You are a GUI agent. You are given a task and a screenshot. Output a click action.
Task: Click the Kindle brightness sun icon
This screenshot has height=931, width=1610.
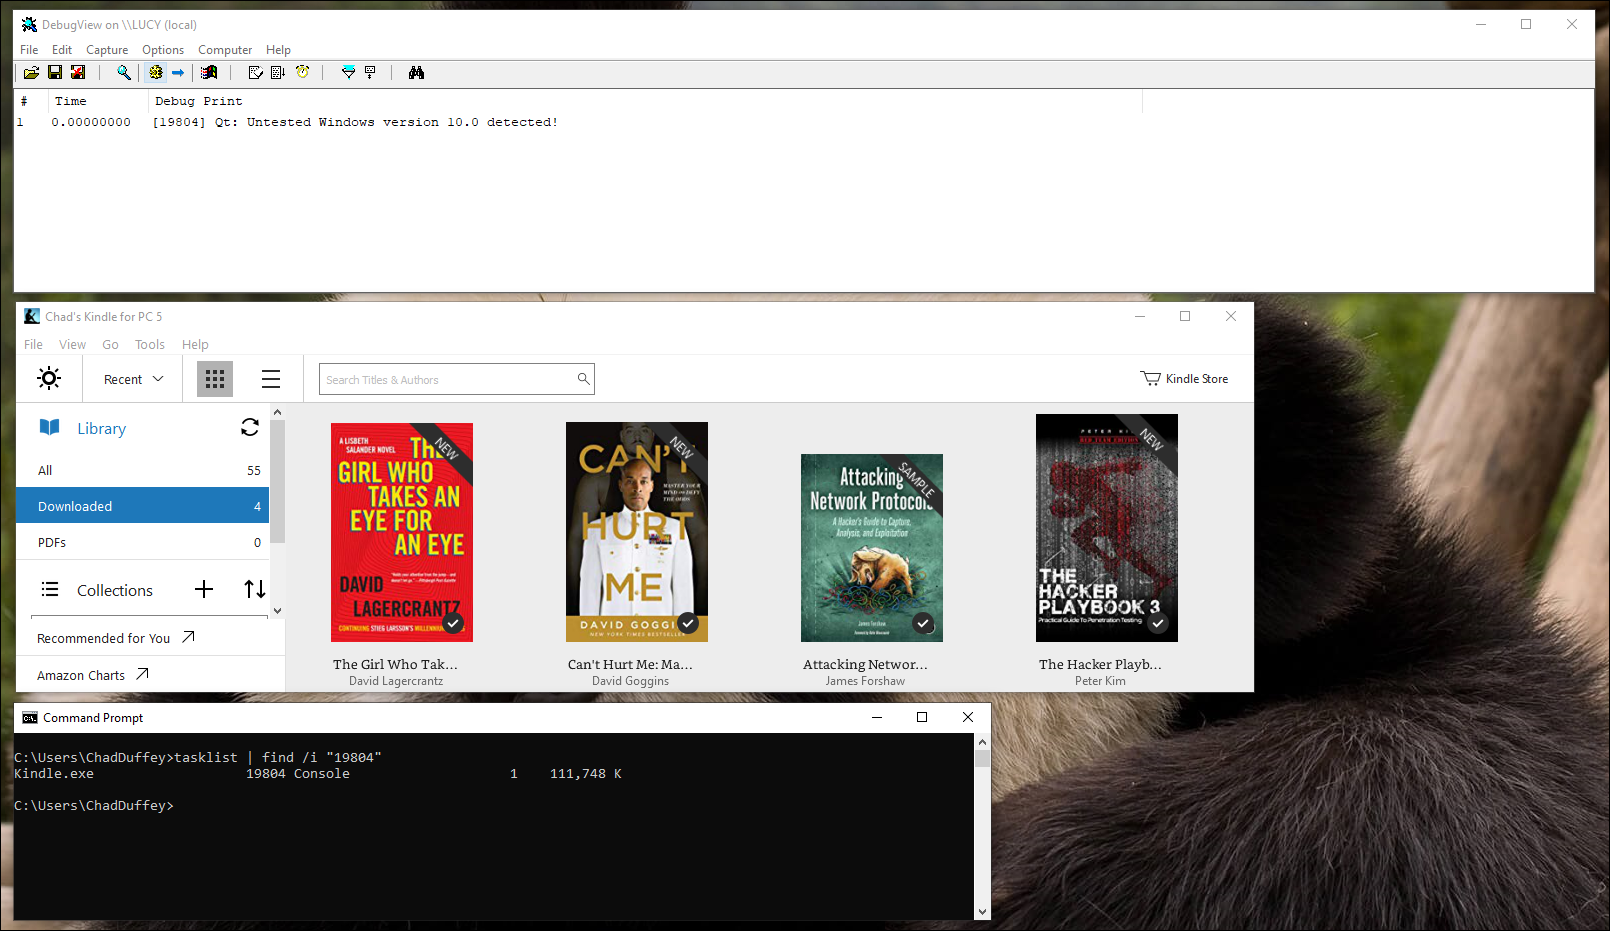pyautogui.click(x=49, y=378)
